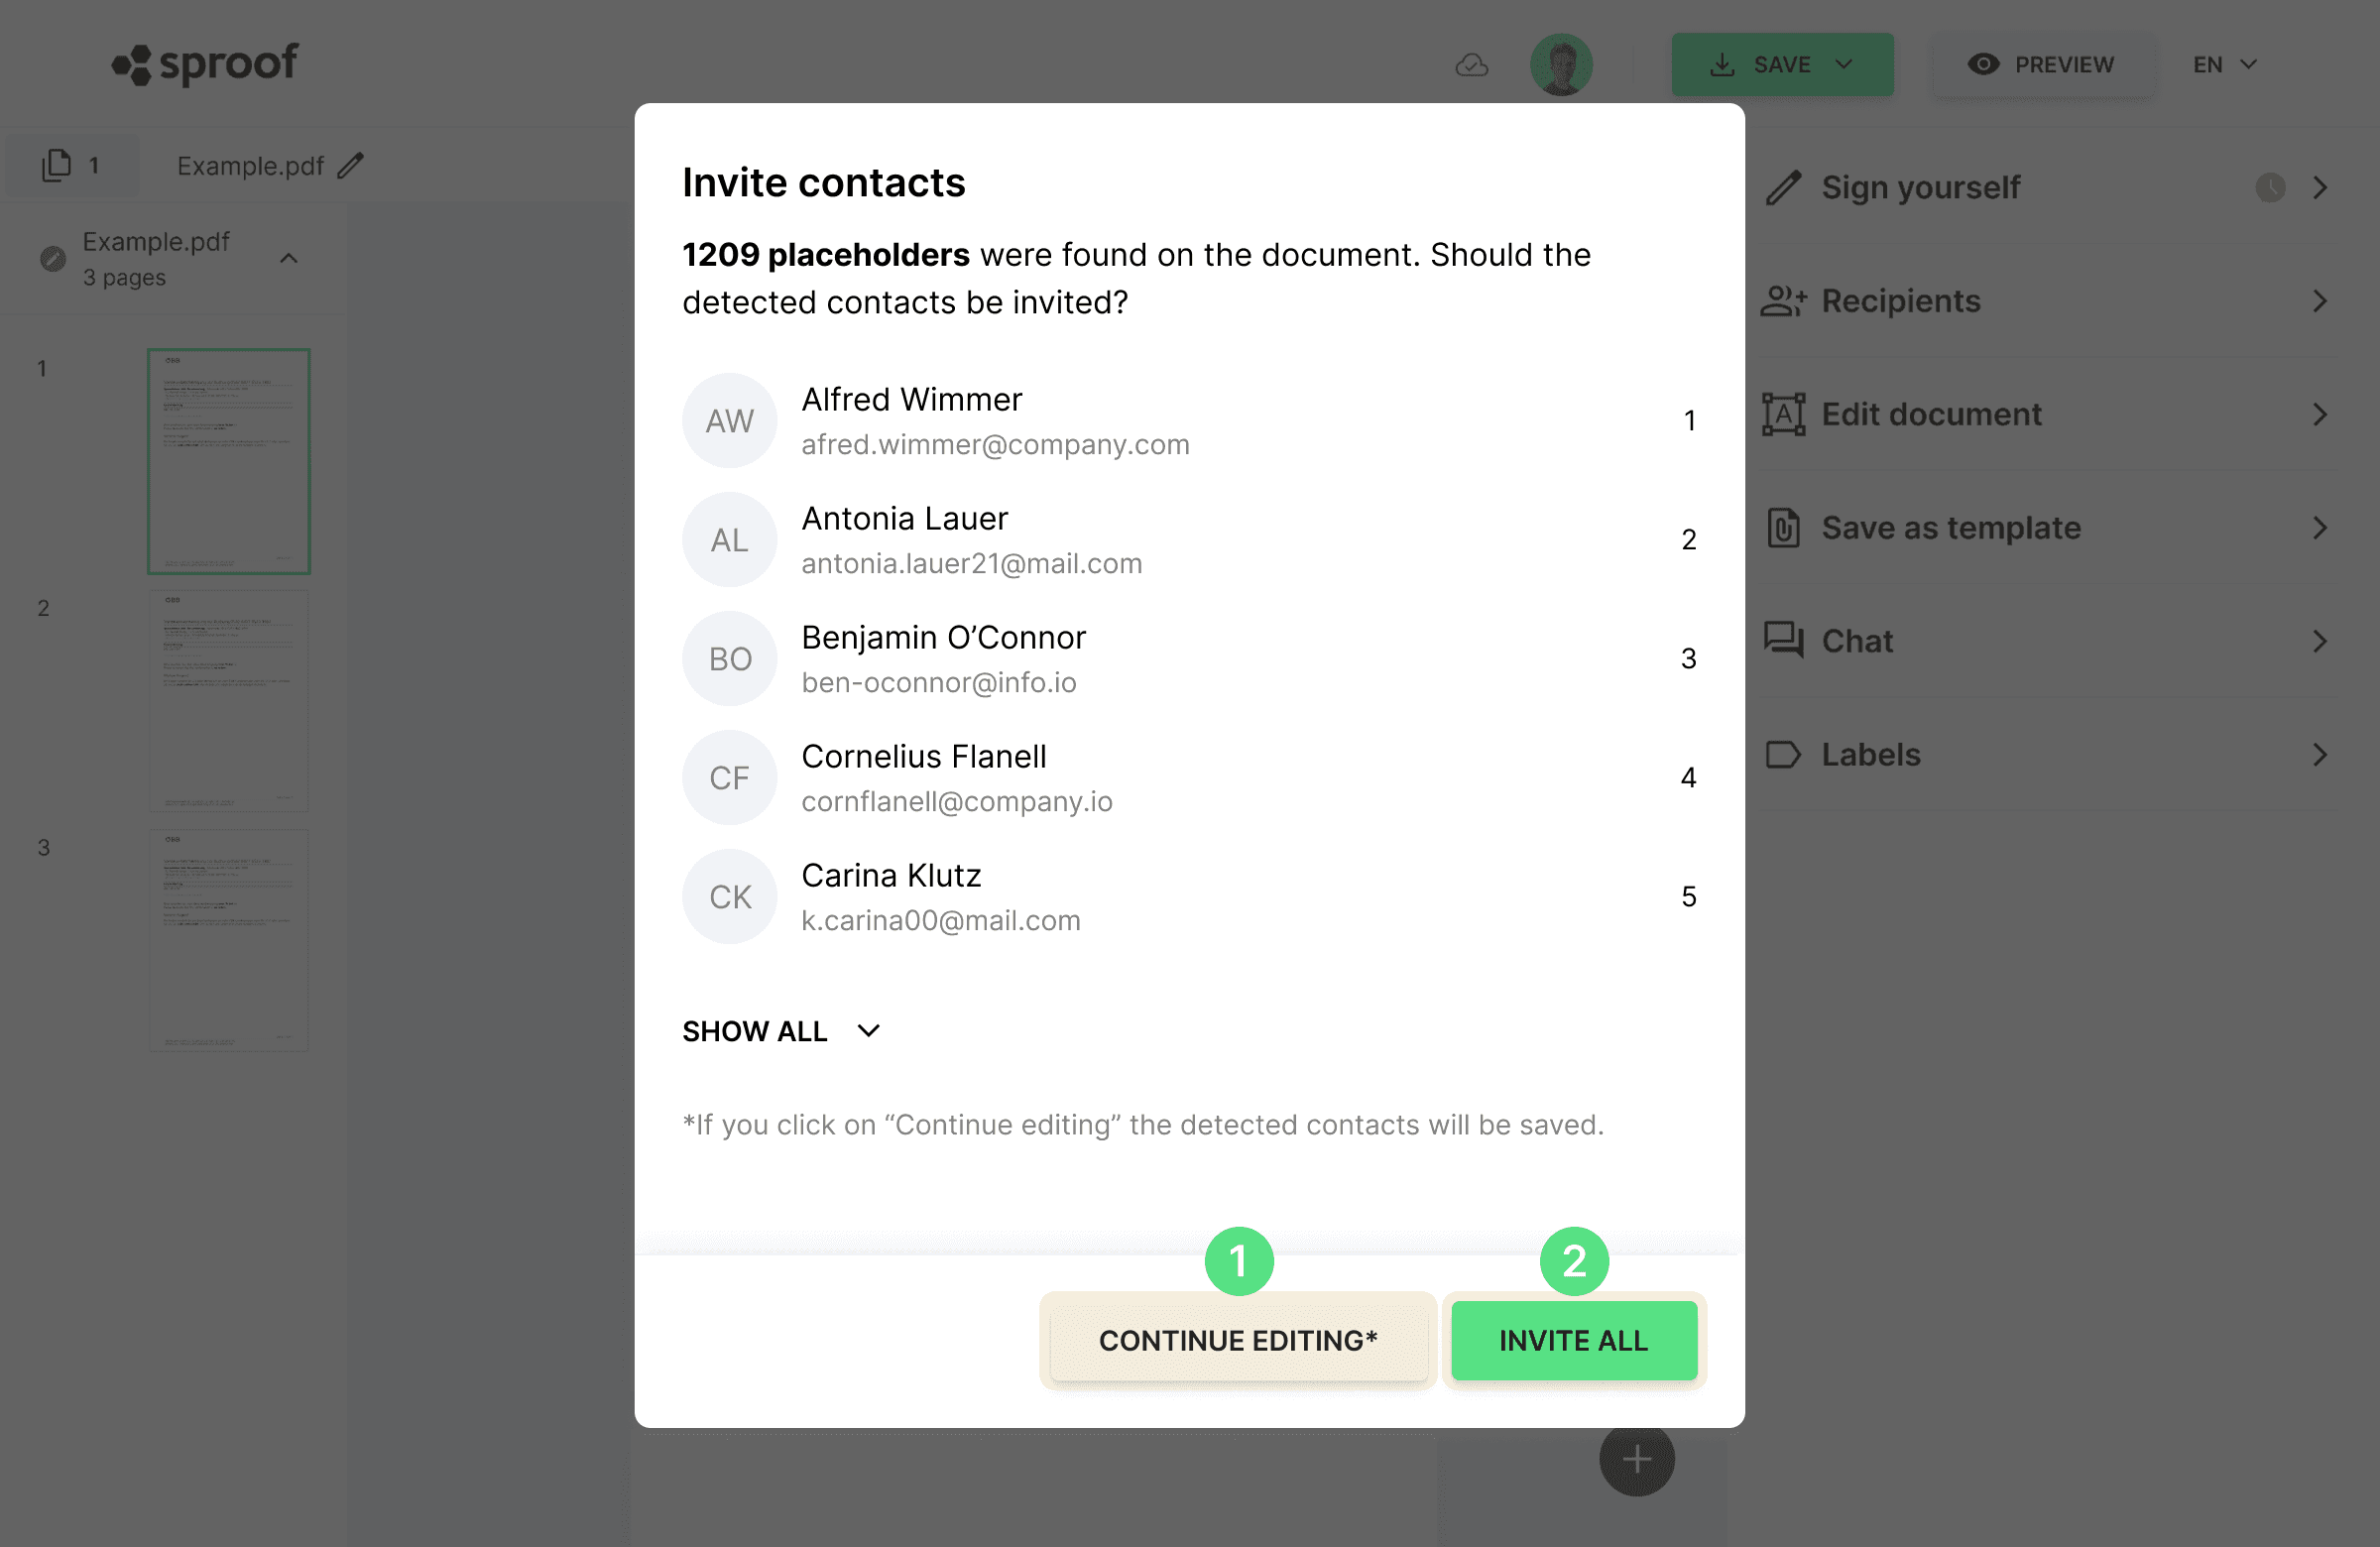Open the EN language dropdown
This screenshot has height=1547, width=2380.
coord(2225,65)
